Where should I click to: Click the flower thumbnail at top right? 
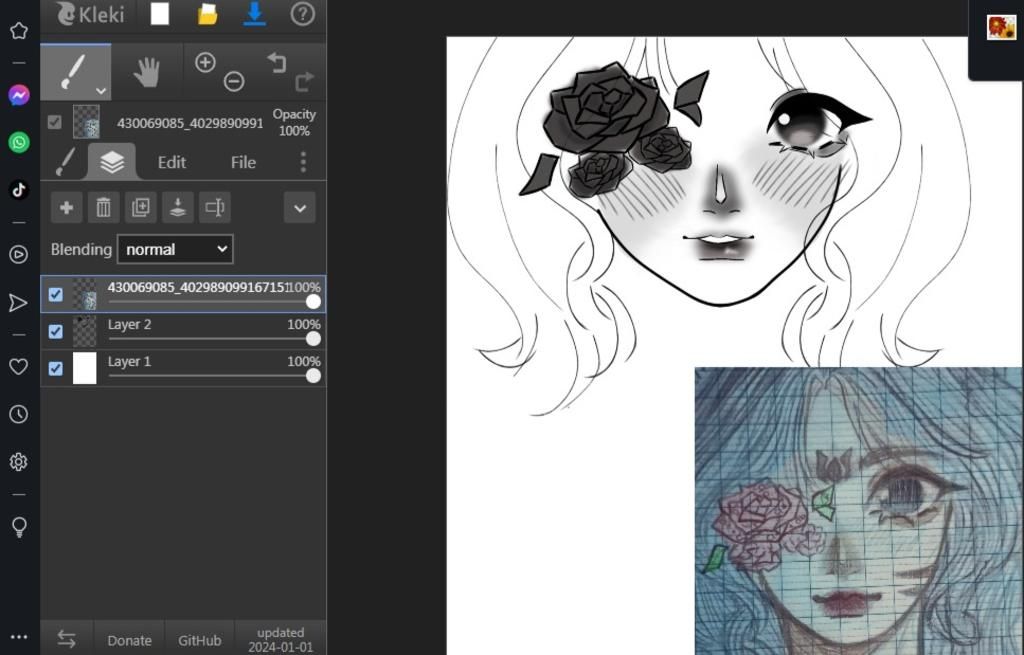(1001, 27)
